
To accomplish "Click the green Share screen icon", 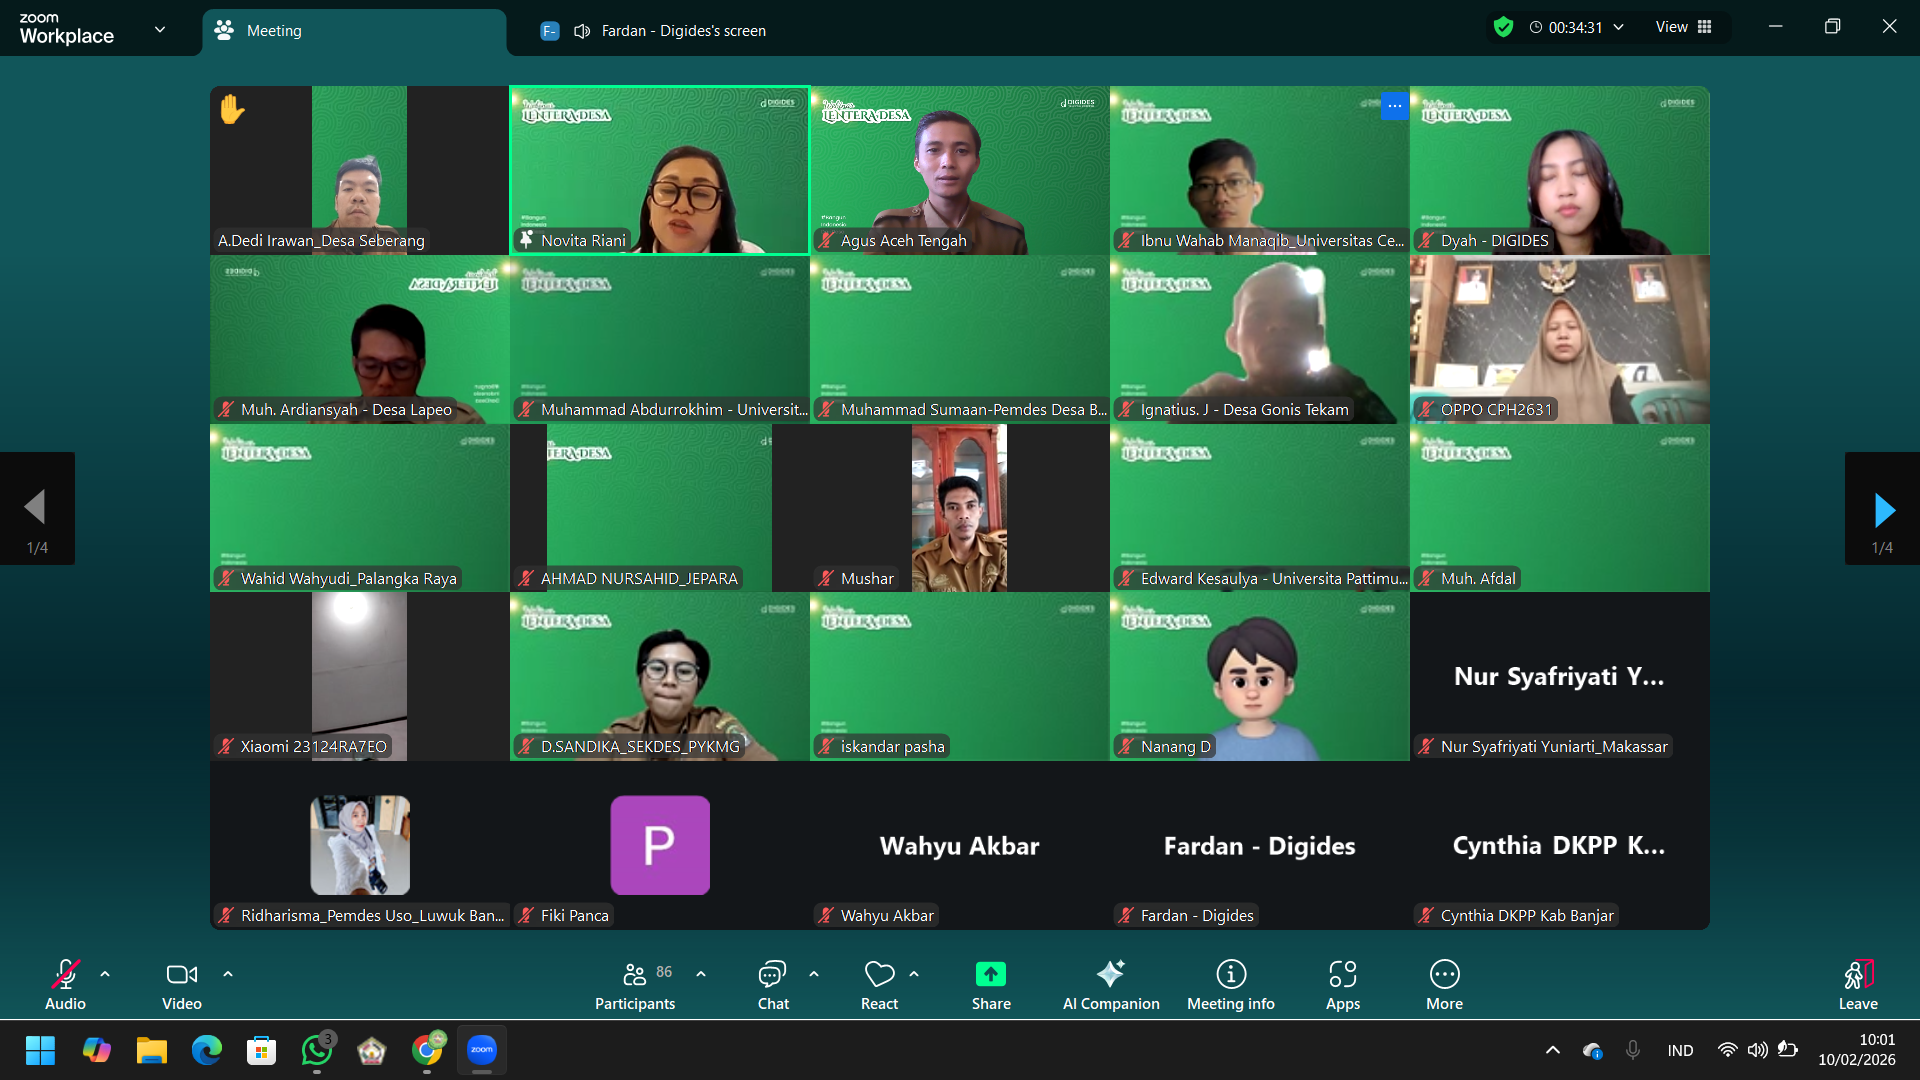I will 990,975.
